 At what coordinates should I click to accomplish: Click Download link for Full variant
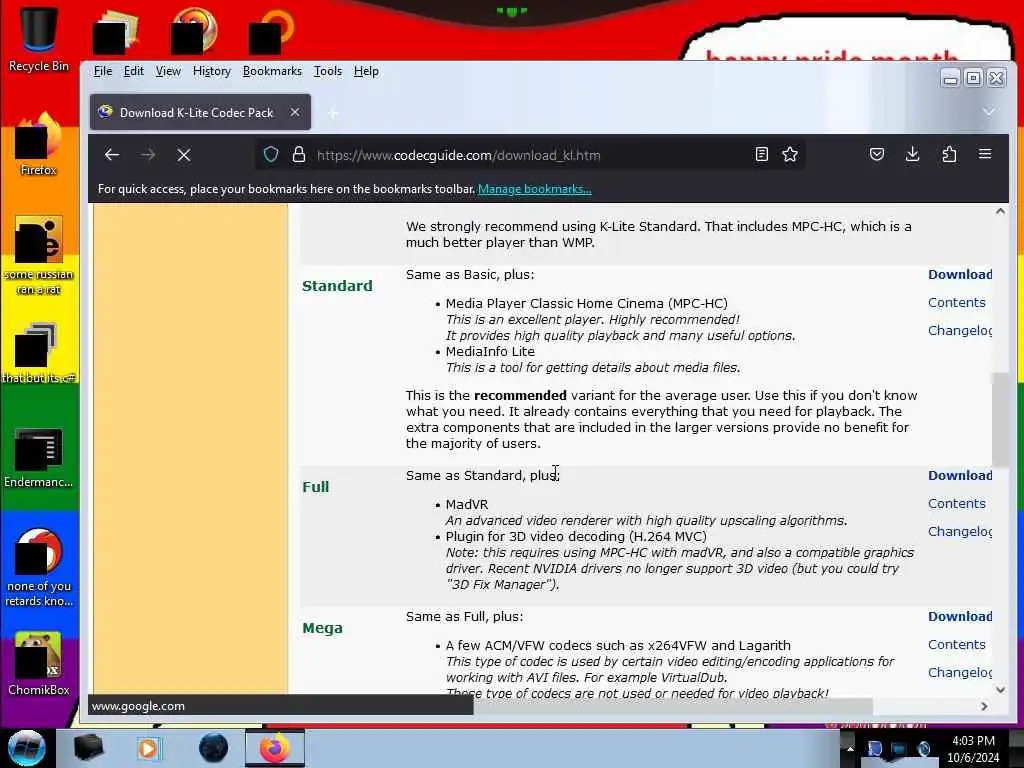(960, 475)
